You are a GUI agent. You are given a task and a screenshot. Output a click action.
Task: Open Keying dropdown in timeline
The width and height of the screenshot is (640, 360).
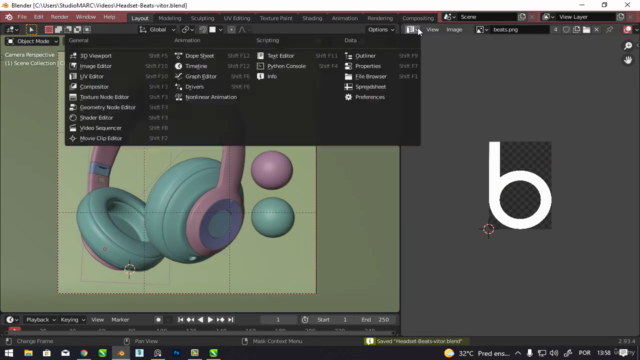pyautogui.click(x=73, y=320)
